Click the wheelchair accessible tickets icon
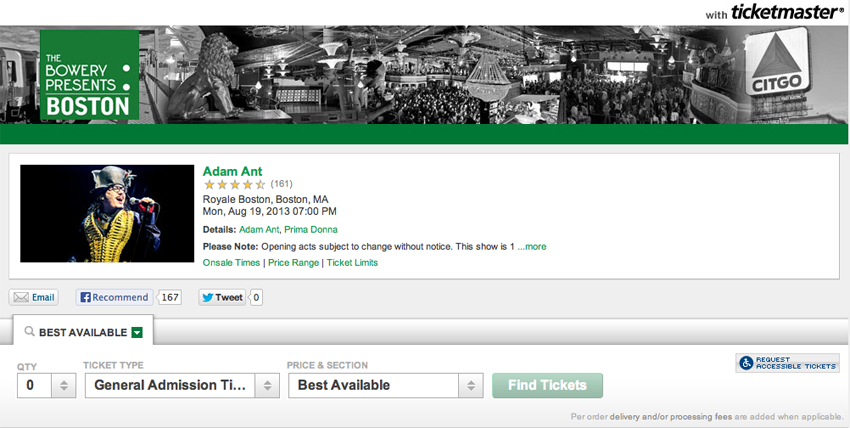Viewport: 850px width, 428px height. click(x=746, y=363)
